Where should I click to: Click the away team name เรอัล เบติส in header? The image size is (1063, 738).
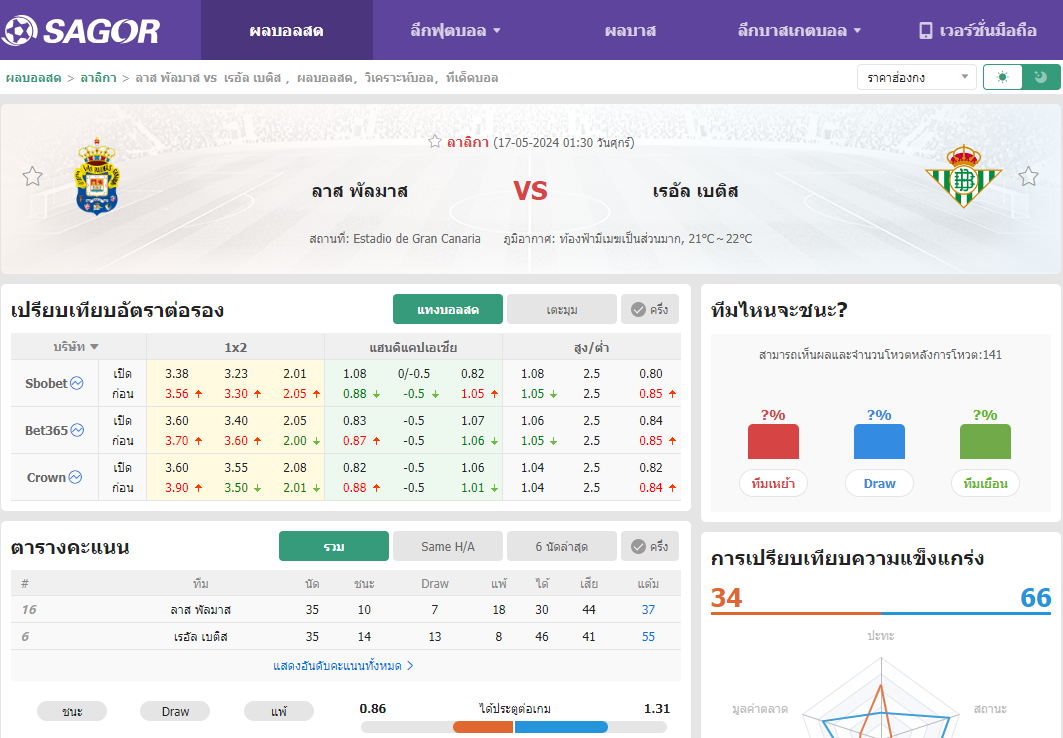point(696,191)
